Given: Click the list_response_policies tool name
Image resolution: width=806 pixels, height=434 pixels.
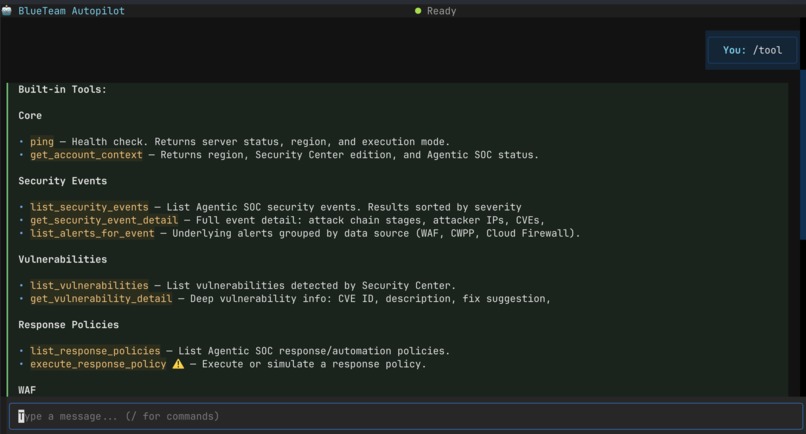Looking at the screenshot, I should click(95, 351).
